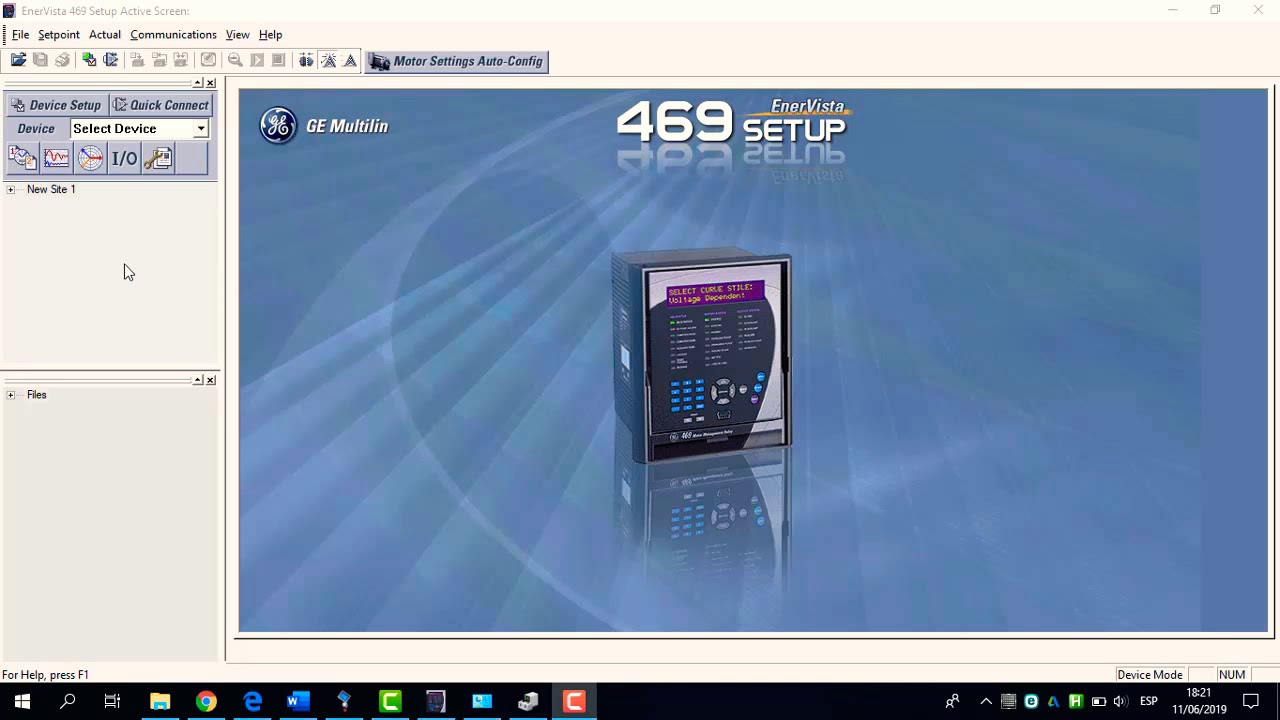
Task: Click the pencil edit toolbar icon
Action: pos(208,61)
